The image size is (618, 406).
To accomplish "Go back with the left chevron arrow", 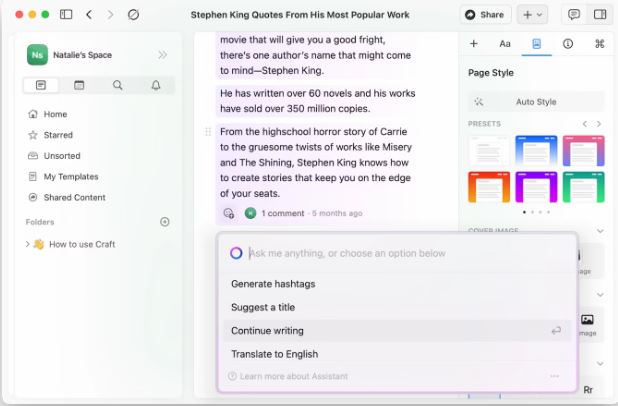I will click(x=89, y=15).
